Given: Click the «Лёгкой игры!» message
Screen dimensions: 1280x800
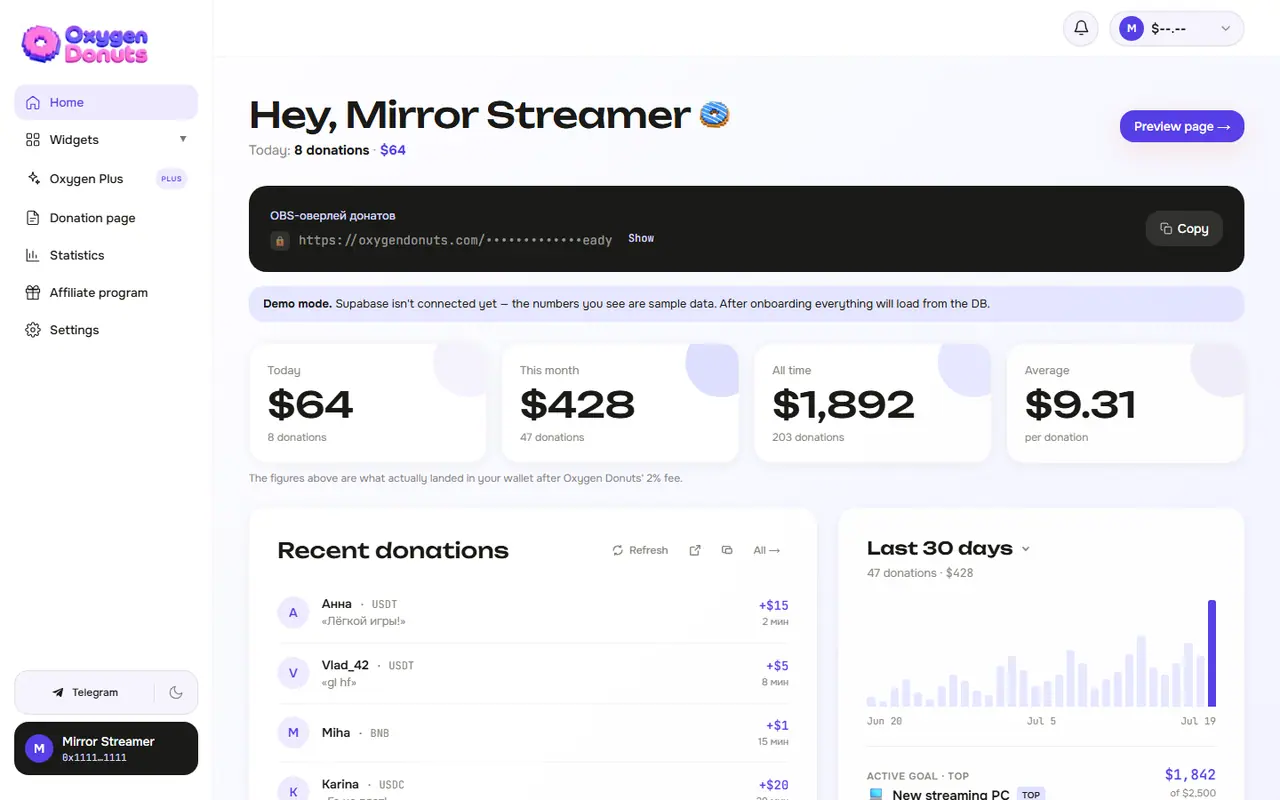Looking at the screenshot, I should (x=363, y=621).
